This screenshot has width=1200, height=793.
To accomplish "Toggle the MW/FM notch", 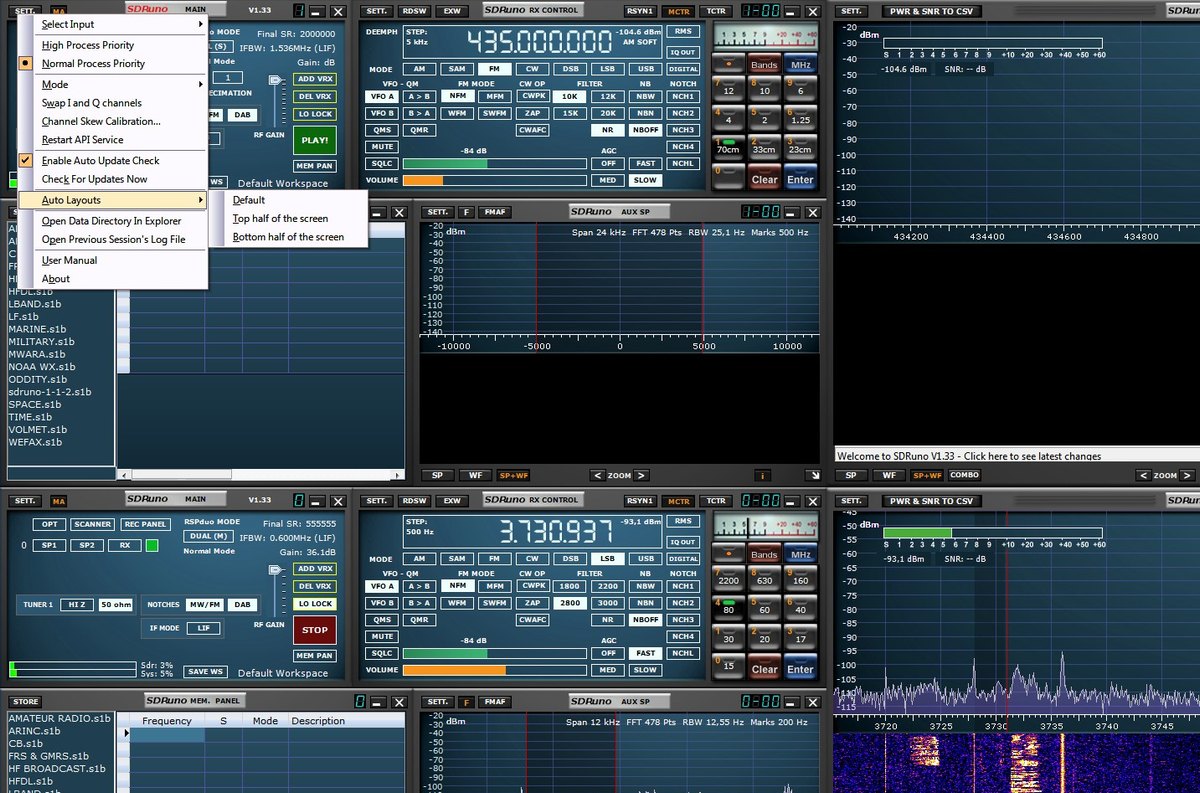I will [x=206, y=604].
